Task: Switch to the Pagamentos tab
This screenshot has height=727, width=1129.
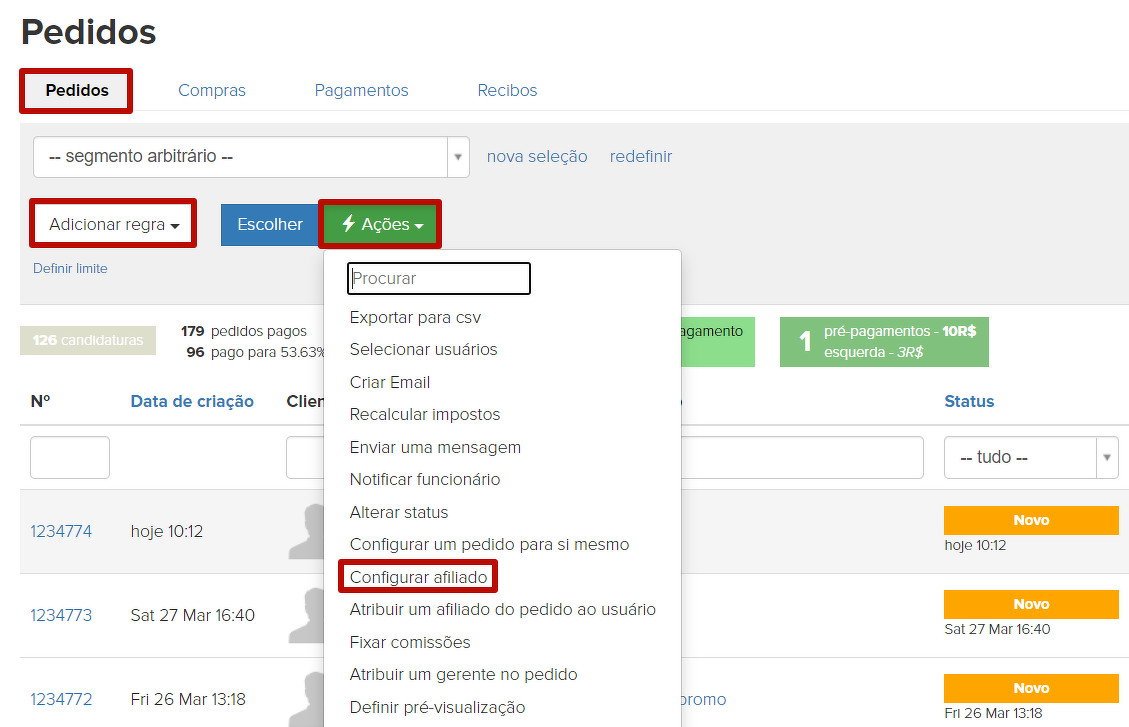Action: (361, 90)
